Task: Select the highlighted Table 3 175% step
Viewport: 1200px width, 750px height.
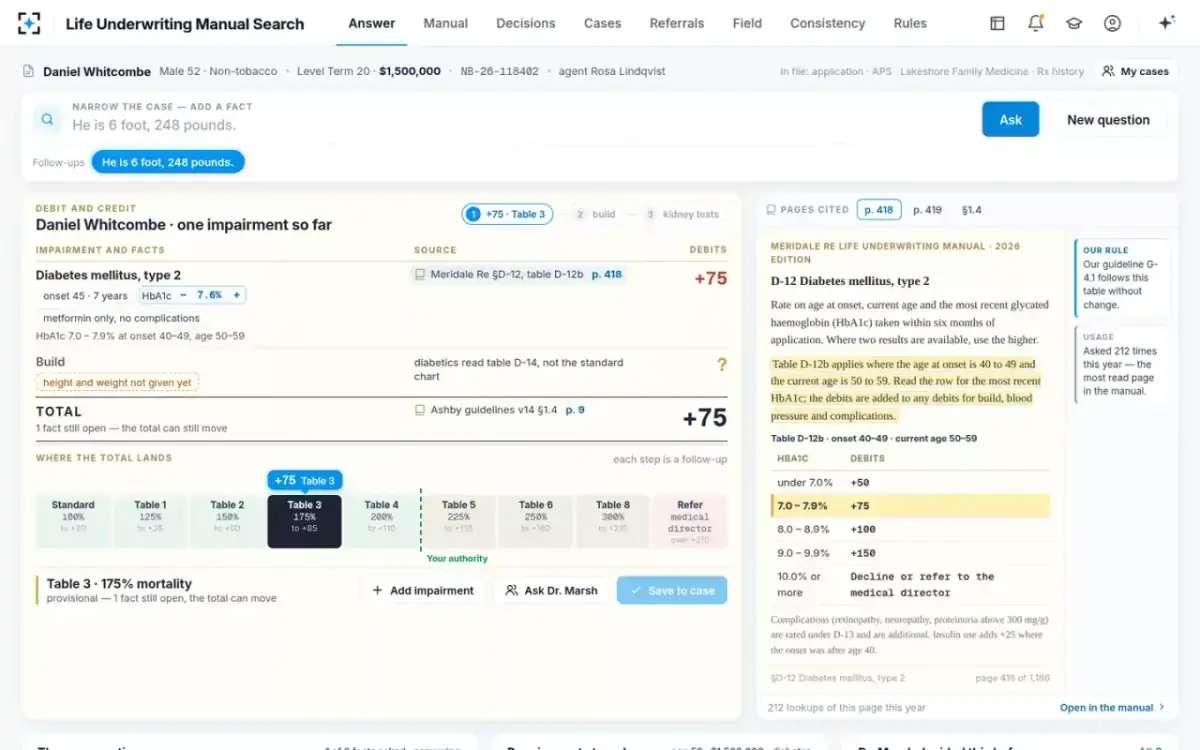Action: coord(304,521)
